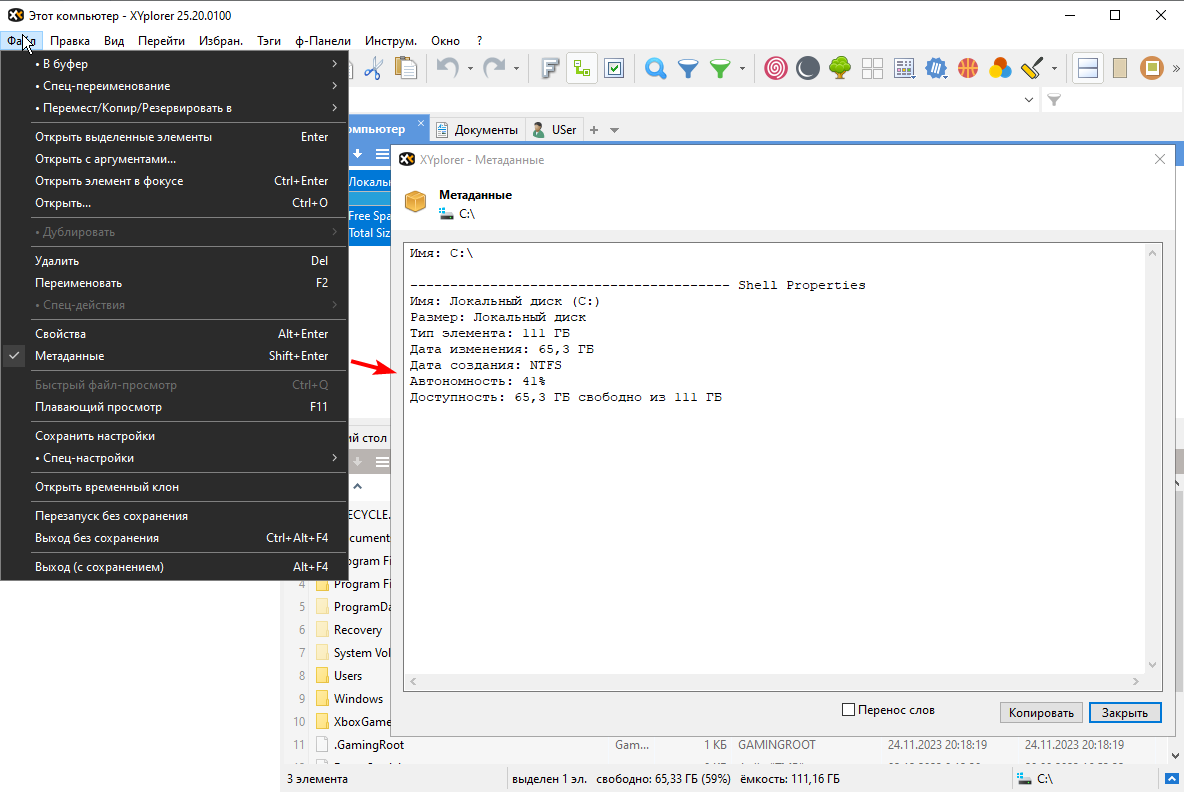
Task: Click inside the address bar field
Action: coord(683,100)
